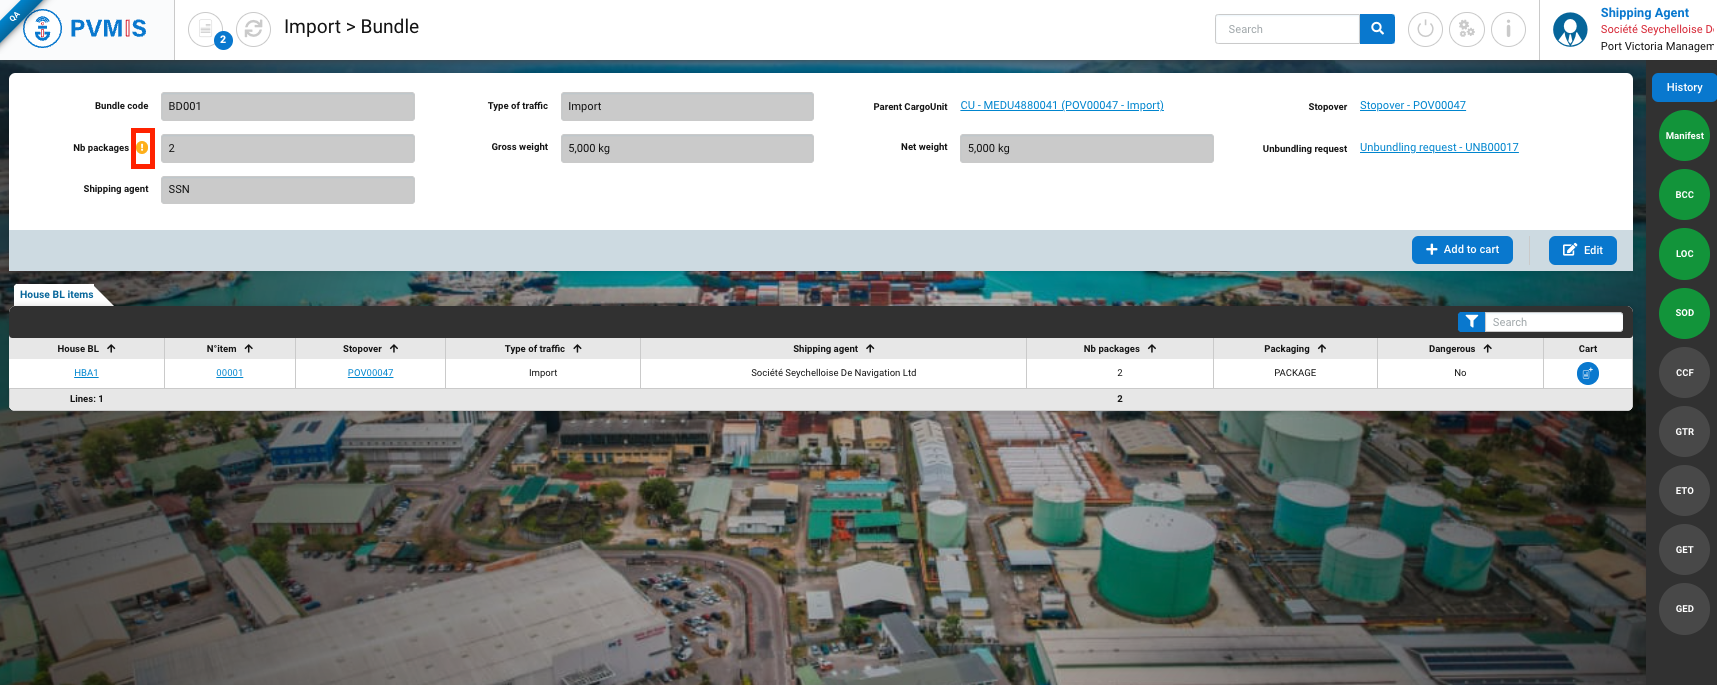The height and width of the screenshot is (685, 1717).
Task: Click the green Manifest step circle
Action: coord(1684,136)
